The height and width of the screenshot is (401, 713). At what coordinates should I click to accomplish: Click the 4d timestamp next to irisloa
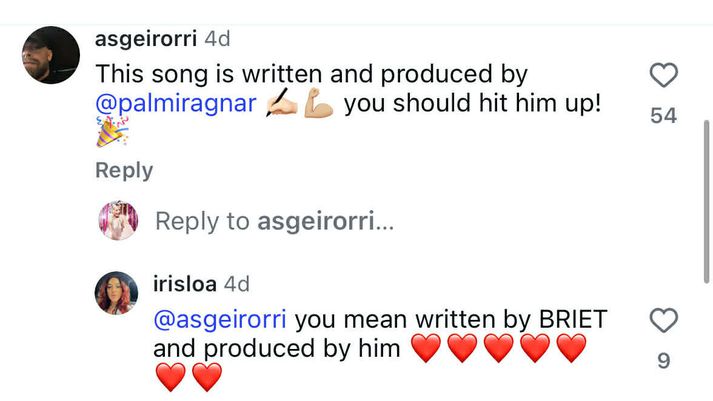tap(237, 284)
